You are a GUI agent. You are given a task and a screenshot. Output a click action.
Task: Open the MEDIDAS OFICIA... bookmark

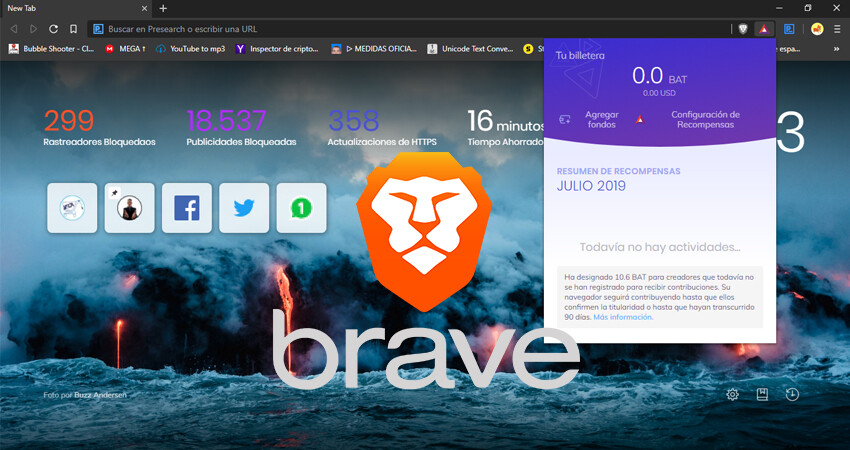click(374, 49)
